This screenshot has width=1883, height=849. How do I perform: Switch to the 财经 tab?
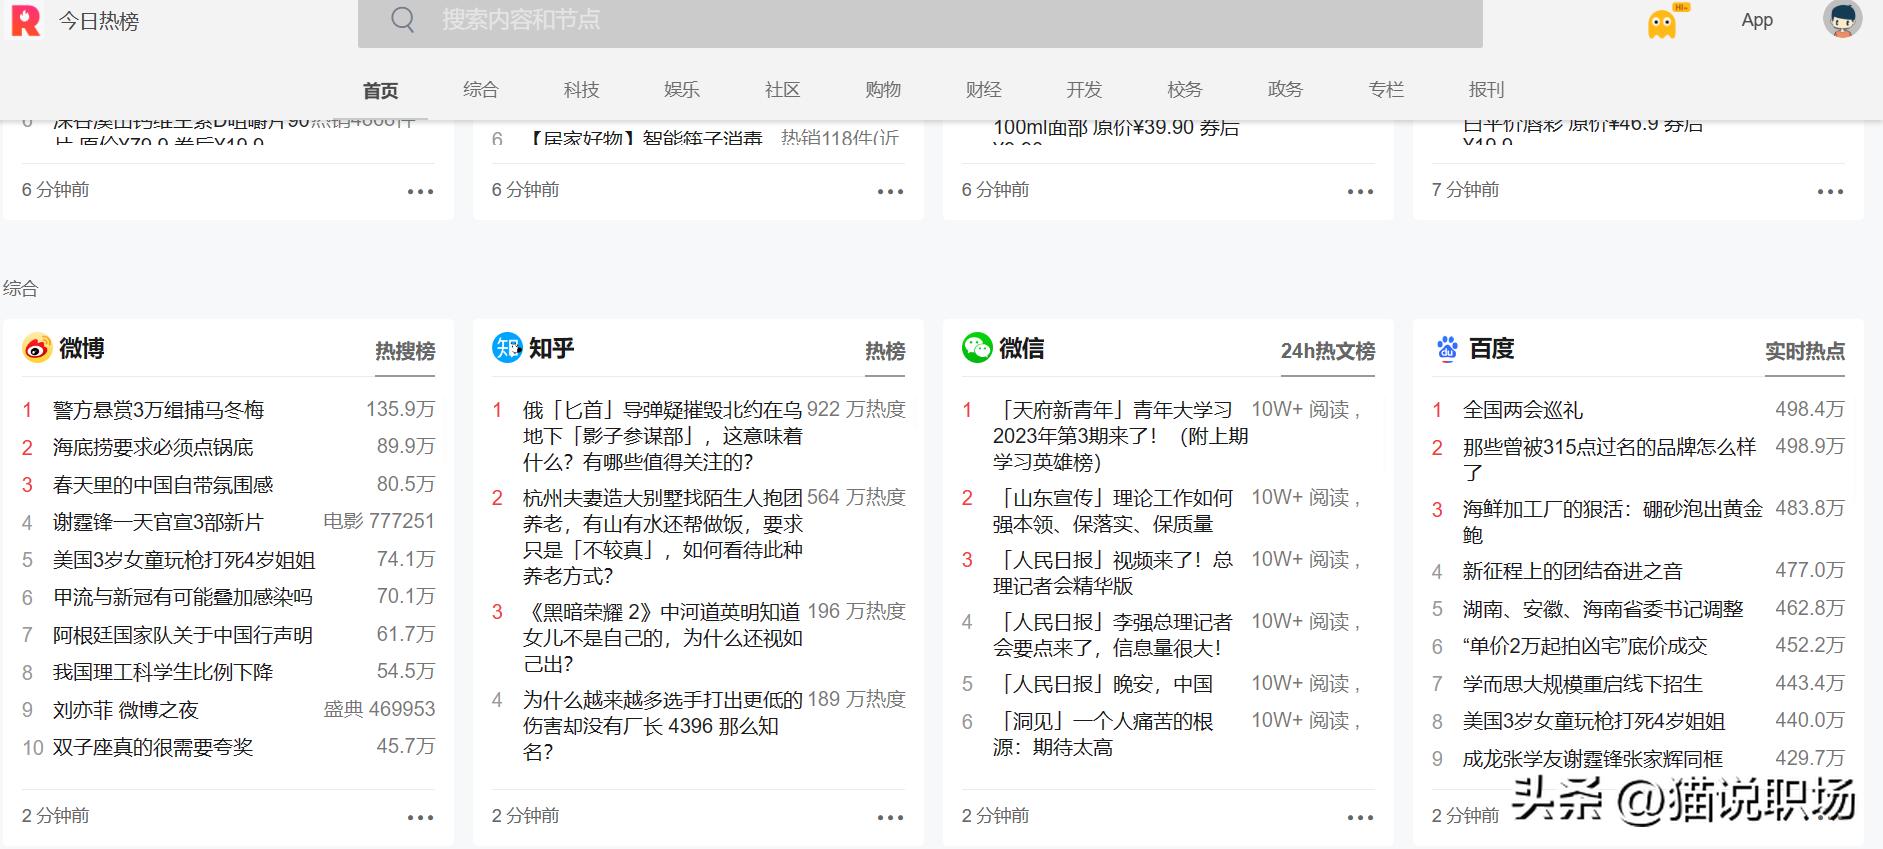point(984,90)
